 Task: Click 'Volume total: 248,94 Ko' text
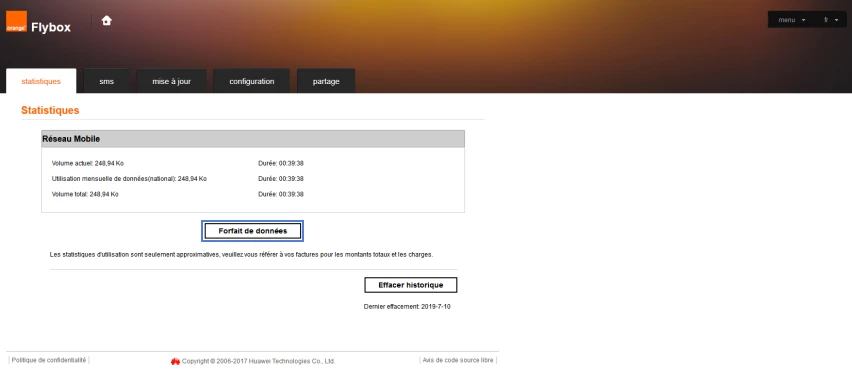(x=85, y=194)
